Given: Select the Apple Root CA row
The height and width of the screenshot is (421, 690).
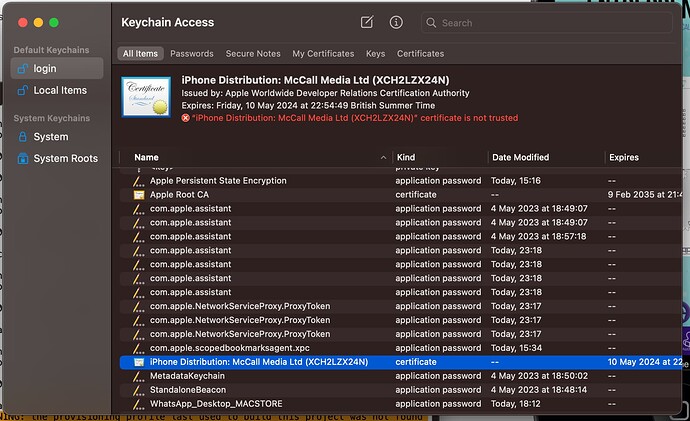Looking at the screenshot, I should [x=400, y=195].
